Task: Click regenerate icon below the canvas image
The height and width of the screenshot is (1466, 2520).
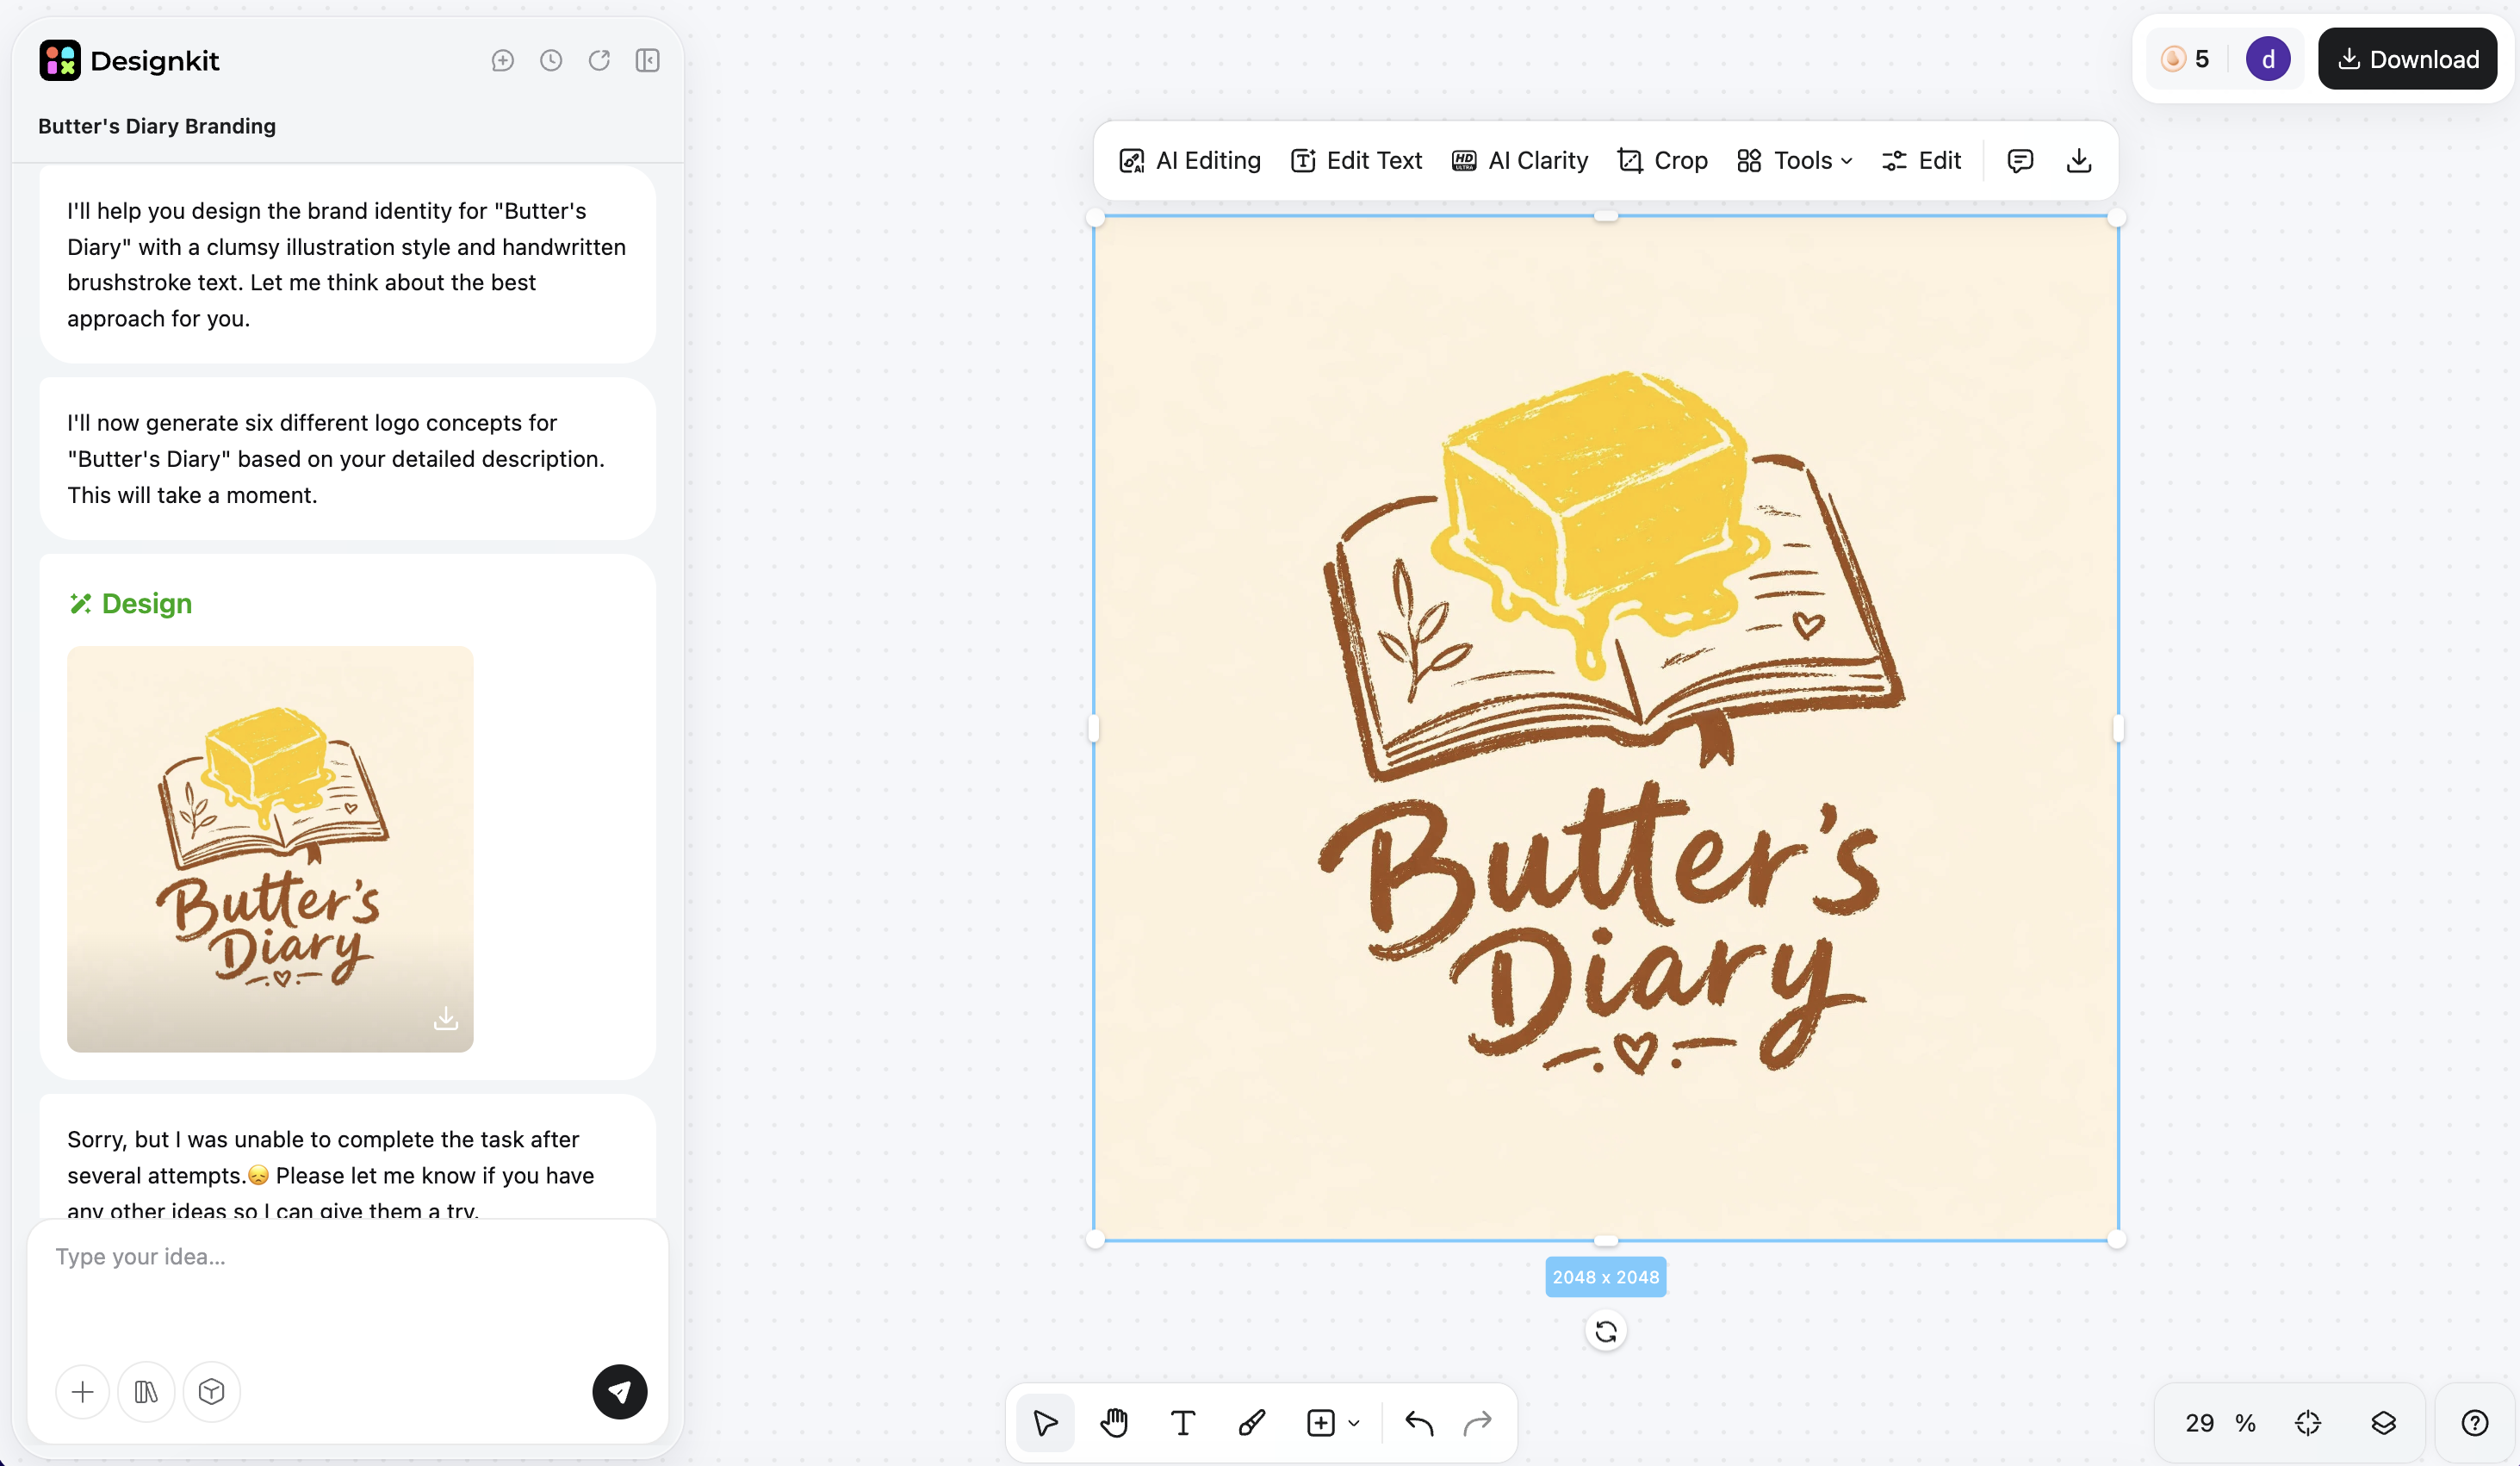Action: (1606, 1331)
